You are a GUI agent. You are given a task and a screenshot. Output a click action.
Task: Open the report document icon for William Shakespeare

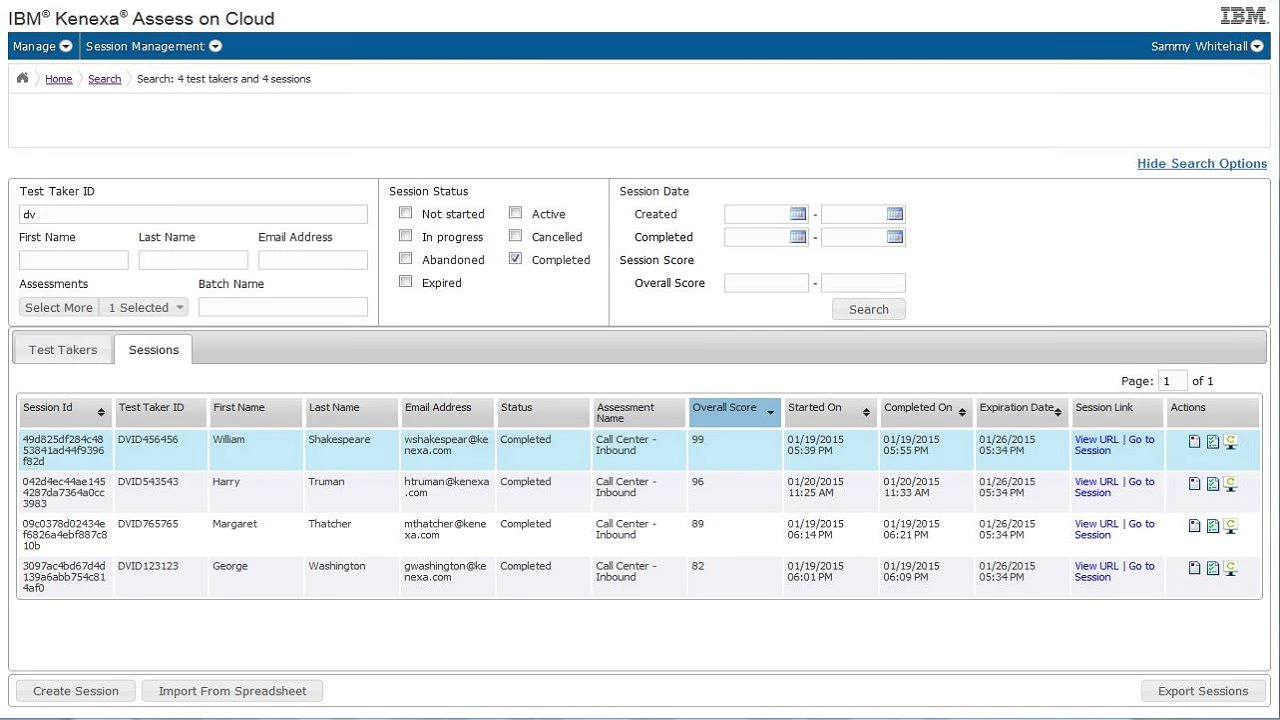1194,441
